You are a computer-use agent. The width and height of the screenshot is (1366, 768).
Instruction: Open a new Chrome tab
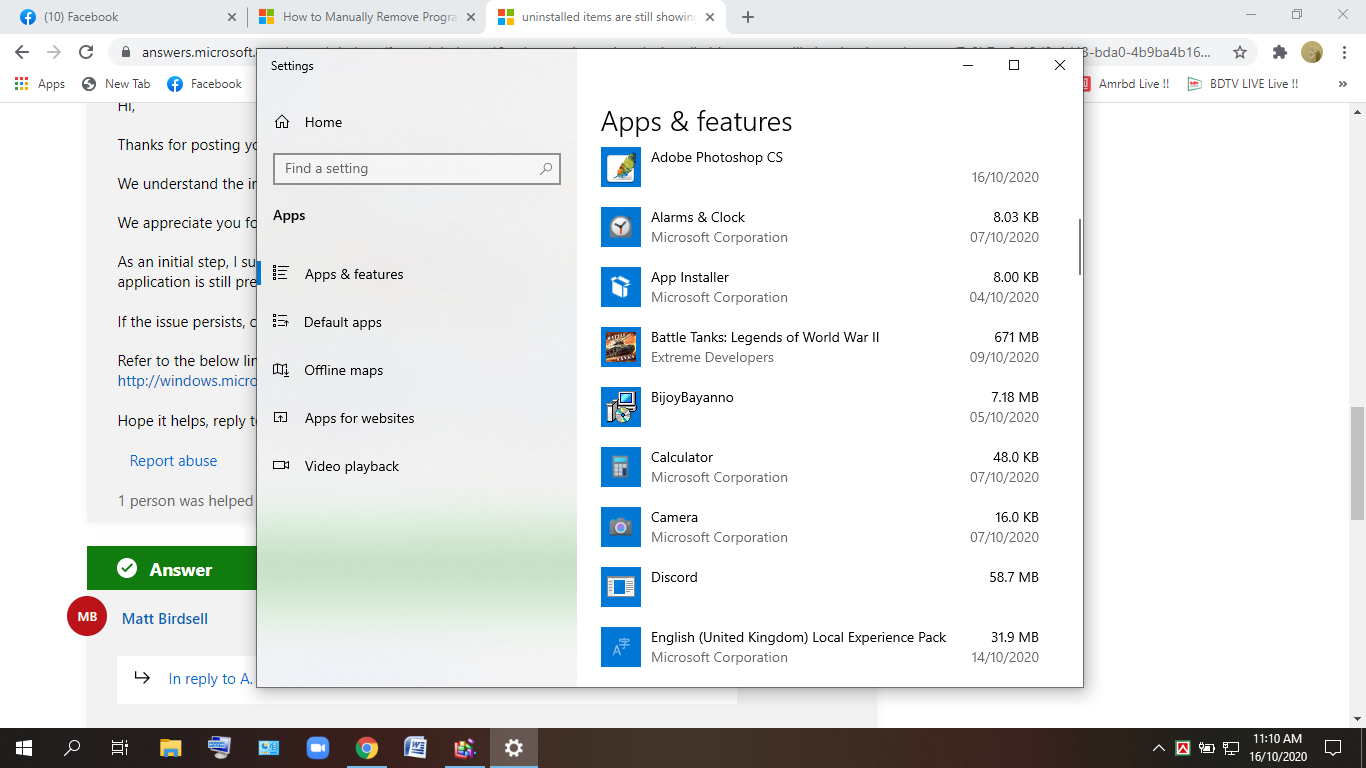[x=748, y=17]
